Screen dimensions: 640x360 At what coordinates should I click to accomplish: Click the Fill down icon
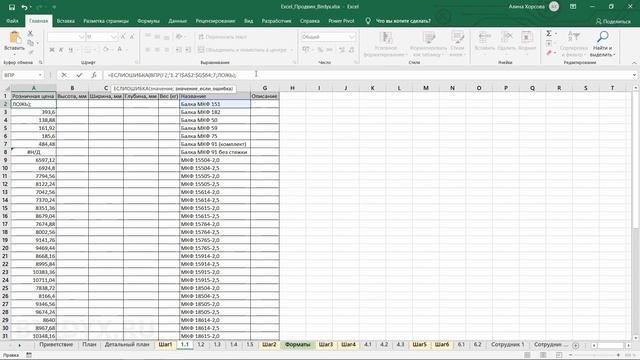tap(549, 43)
